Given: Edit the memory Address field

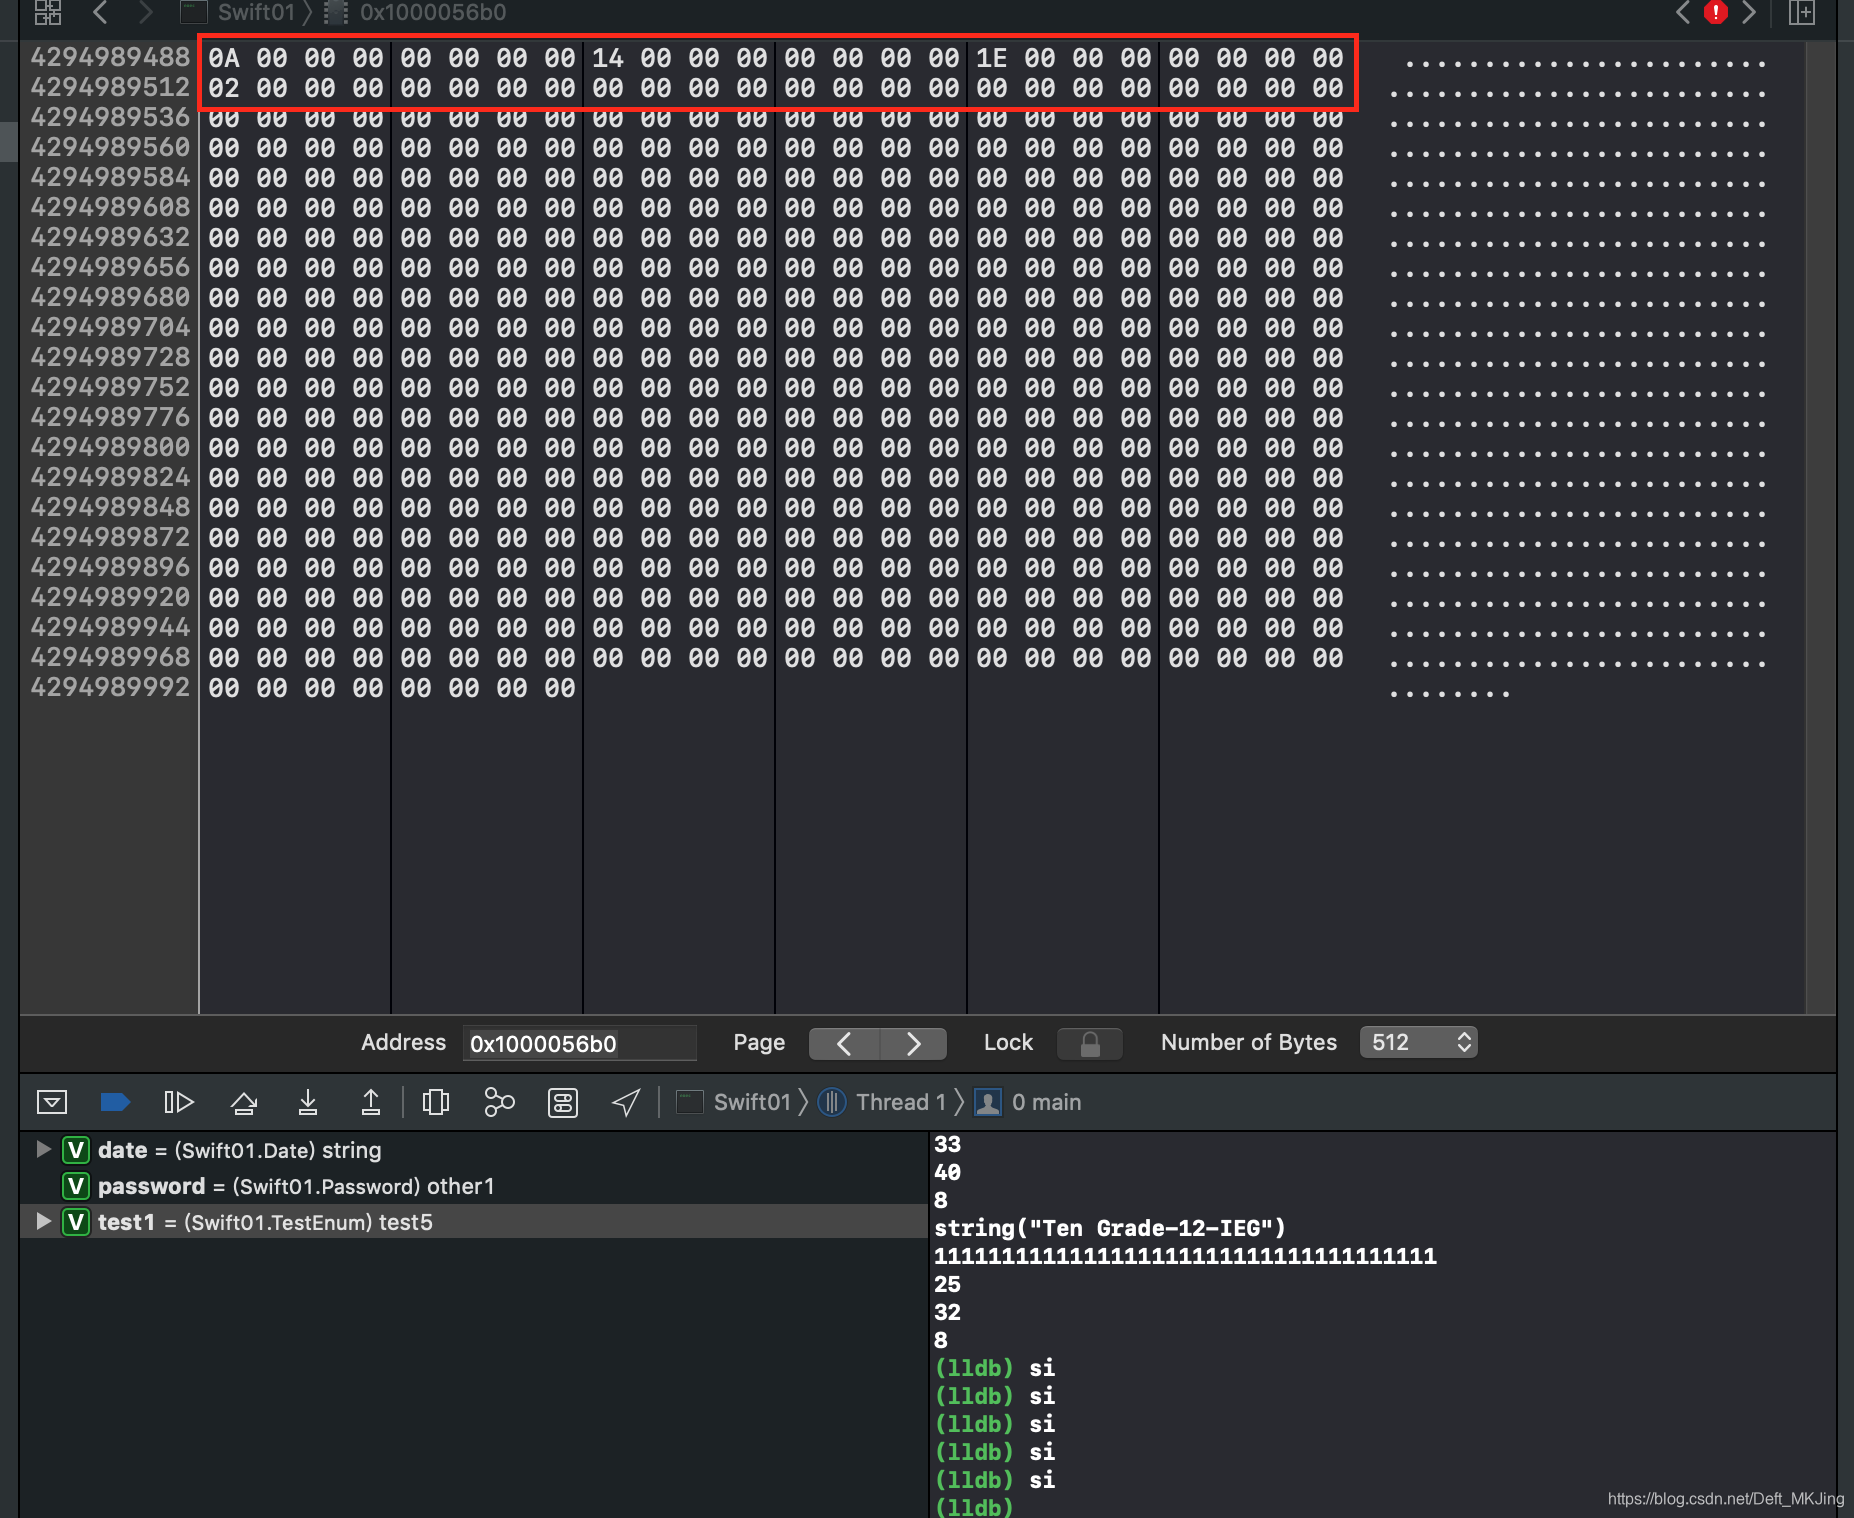Looking at the screenshot, I should (x=579, y=1043).
